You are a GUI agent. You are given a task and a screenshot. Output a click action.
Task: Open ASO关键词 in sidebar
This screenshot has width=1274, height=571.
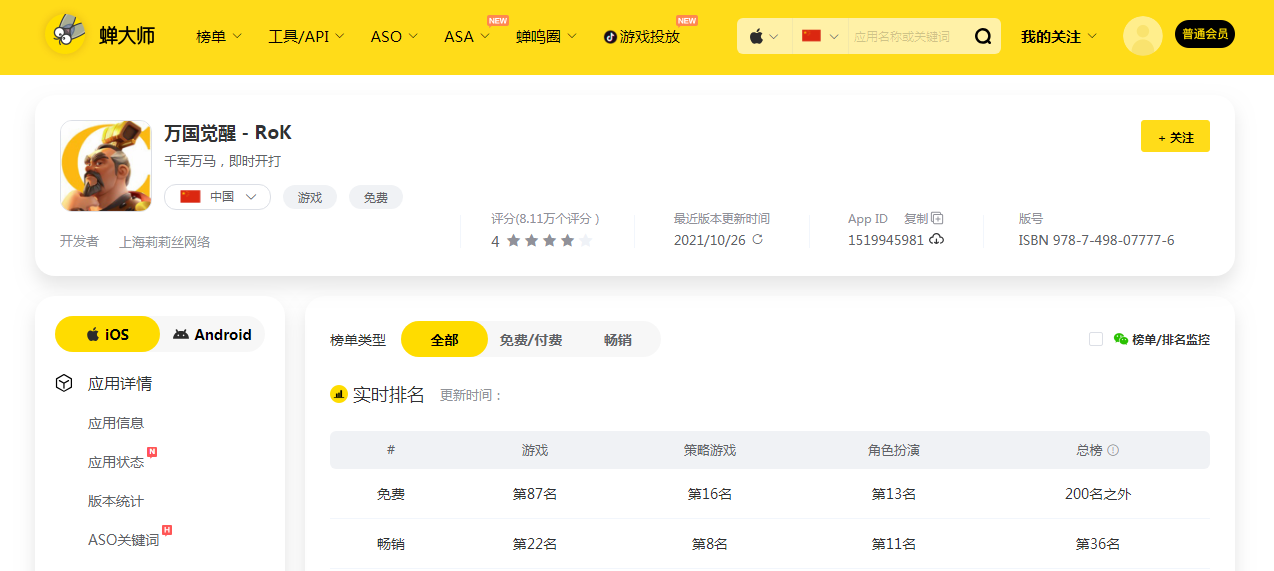(x=123, y=540)
